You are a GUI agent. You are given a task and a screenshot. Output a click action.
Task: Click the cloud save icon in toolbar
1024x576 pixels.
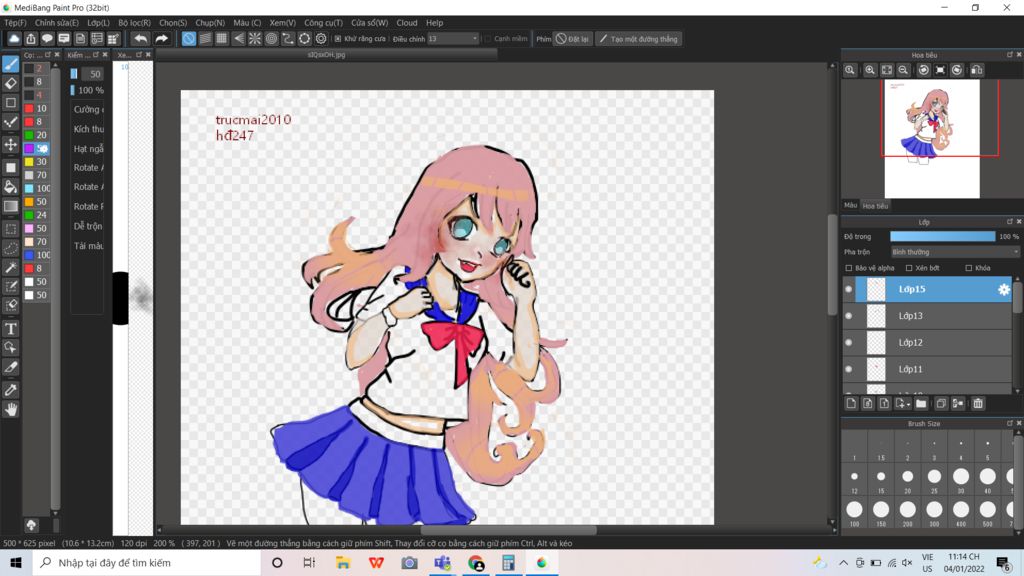(x=14, y=39)
